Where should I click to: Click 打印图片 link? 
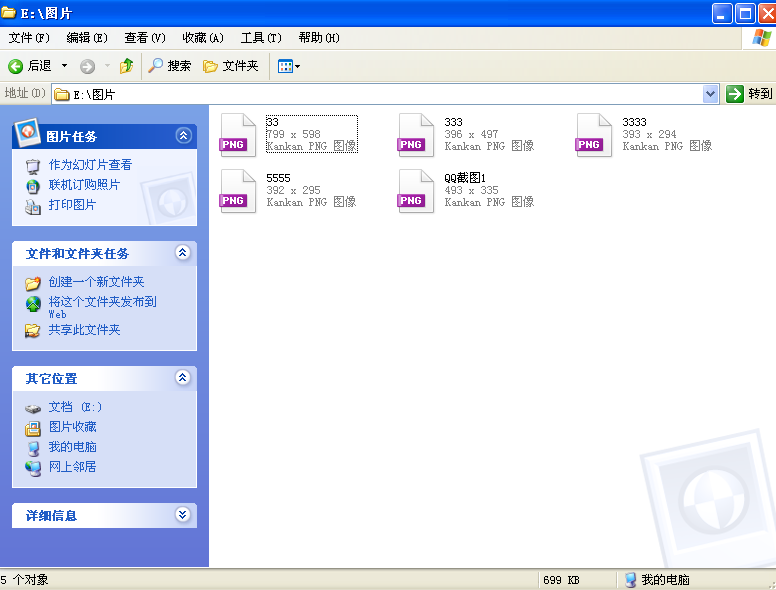coord(72,204)
